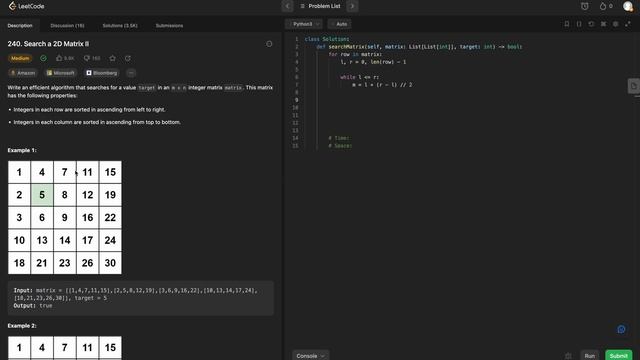Viewport: 640px width, 360px height.
Task: Go to previous problem arrow
Action: (287, 6)
